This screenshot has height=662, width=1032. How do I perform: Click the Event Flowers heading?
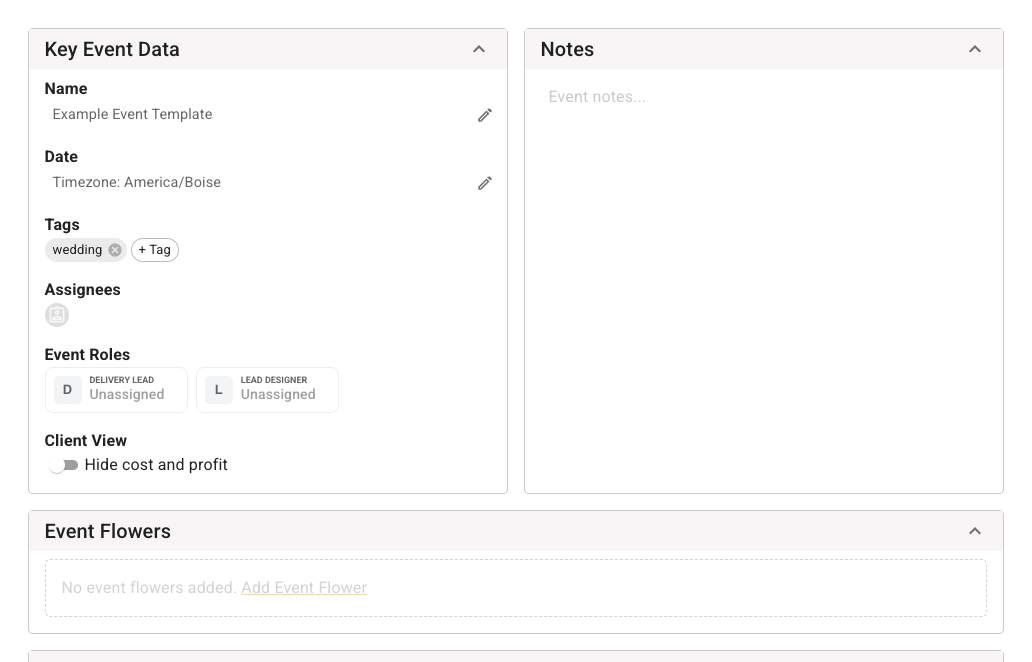(x=107, y=531)
